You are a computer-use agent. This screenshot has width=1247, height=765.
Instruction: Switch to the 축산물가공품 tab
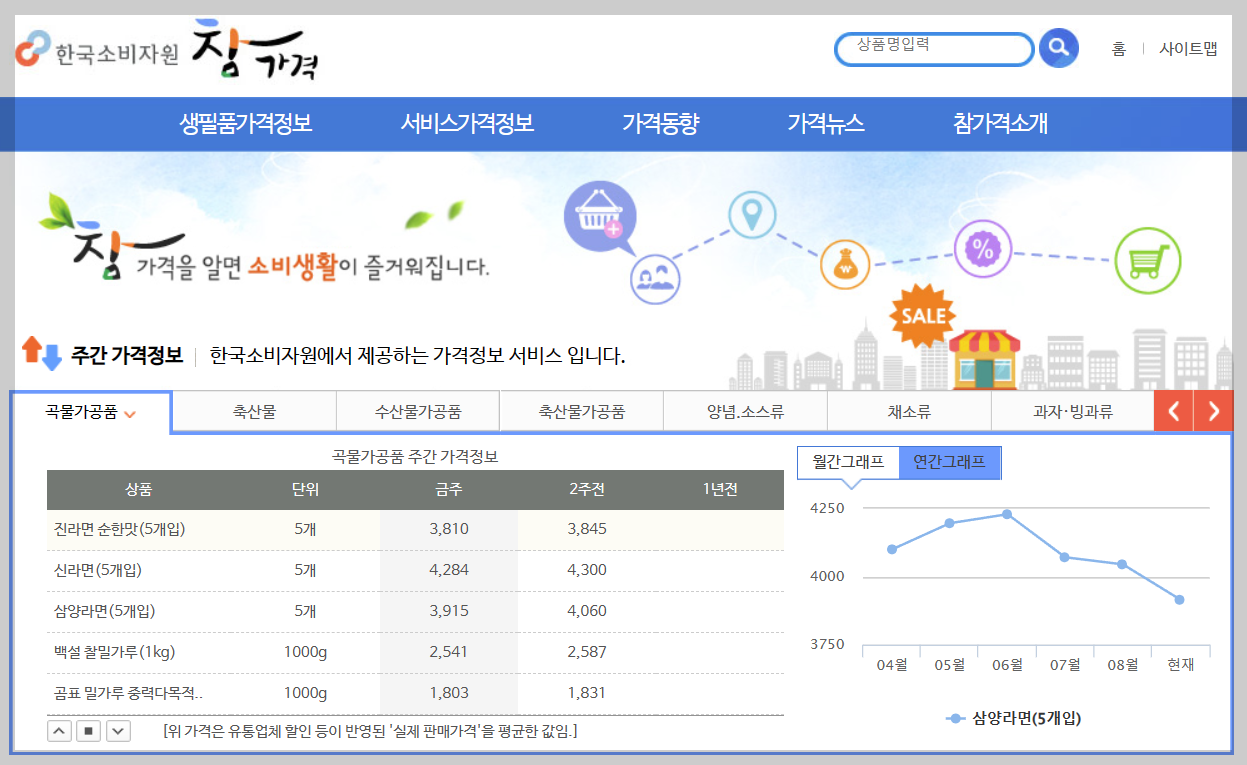[582, 411]
